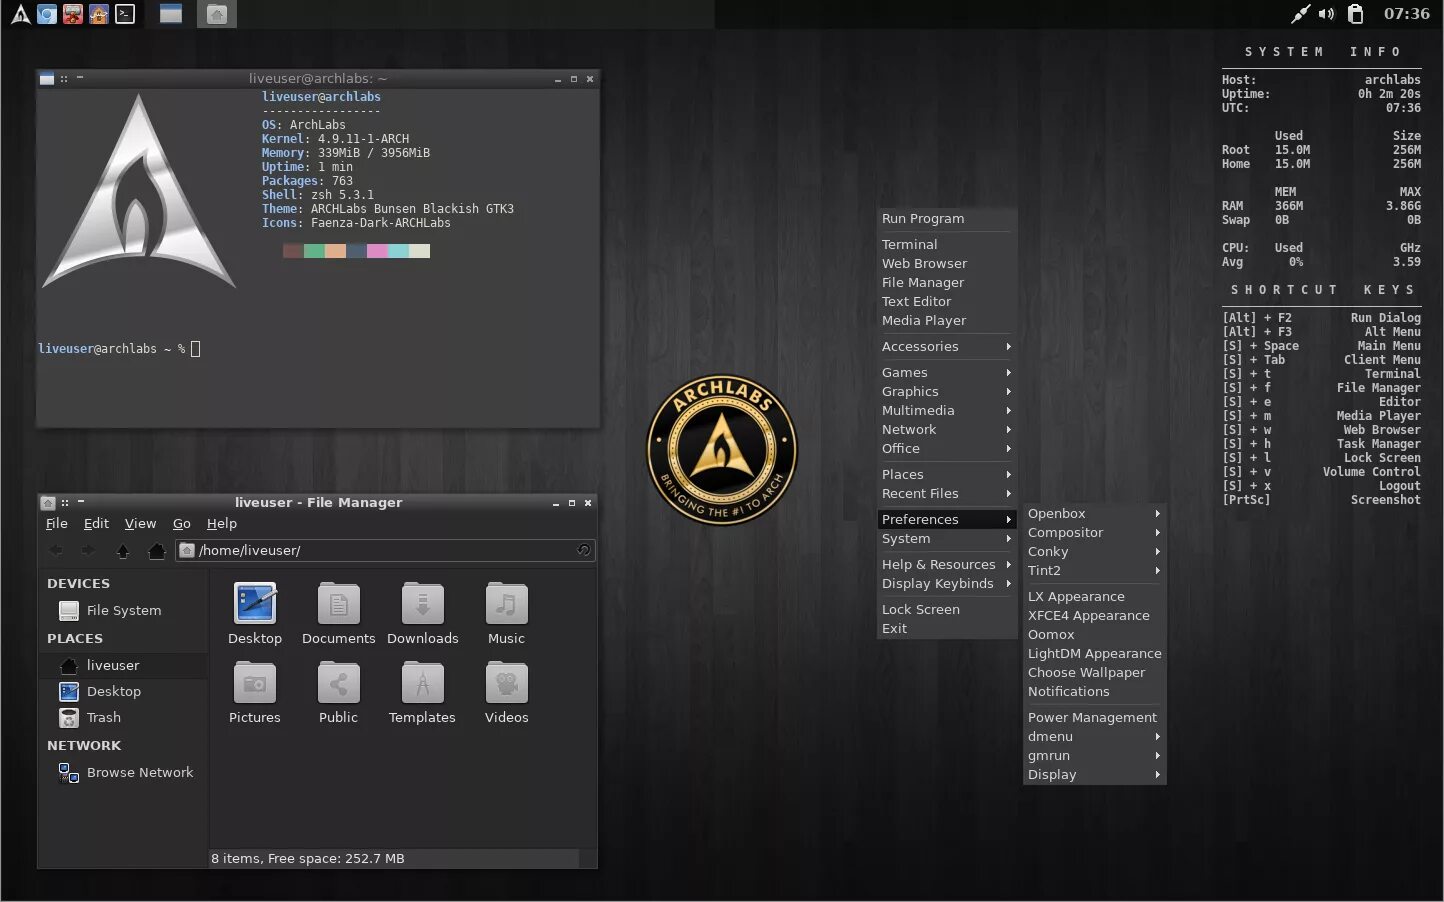Open Browse Network in the sidebar
Viewport: 1444px width, 902px height.
click(123, 772)
